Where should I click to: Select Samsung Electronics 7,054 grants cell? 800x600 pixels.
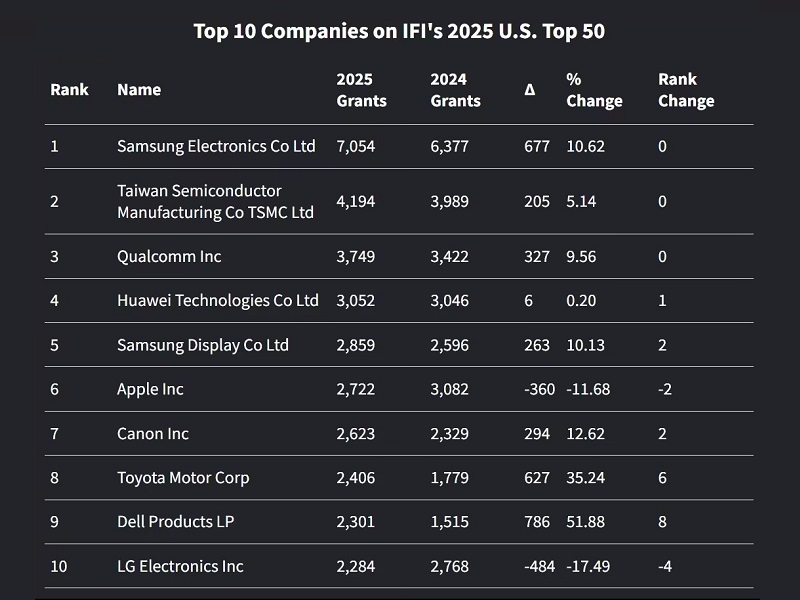pos(355,146)
